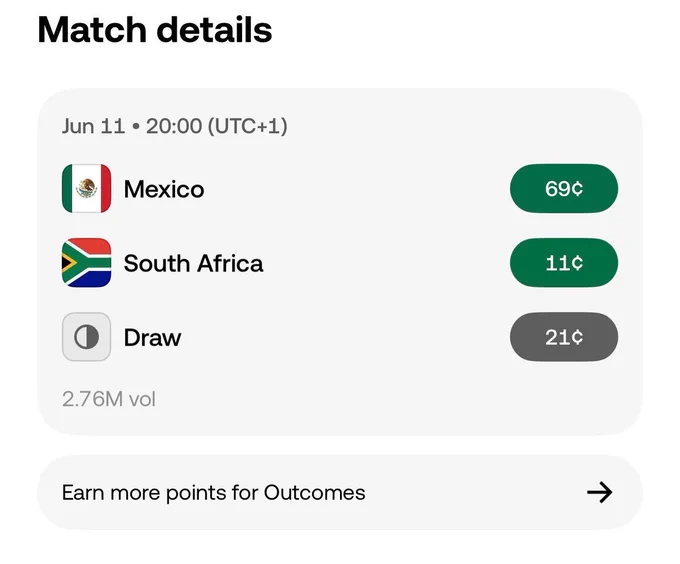The height and width of the screenshot is (564, 680).
Task: Click the Jun 11 match date
Action: point(93,126)
